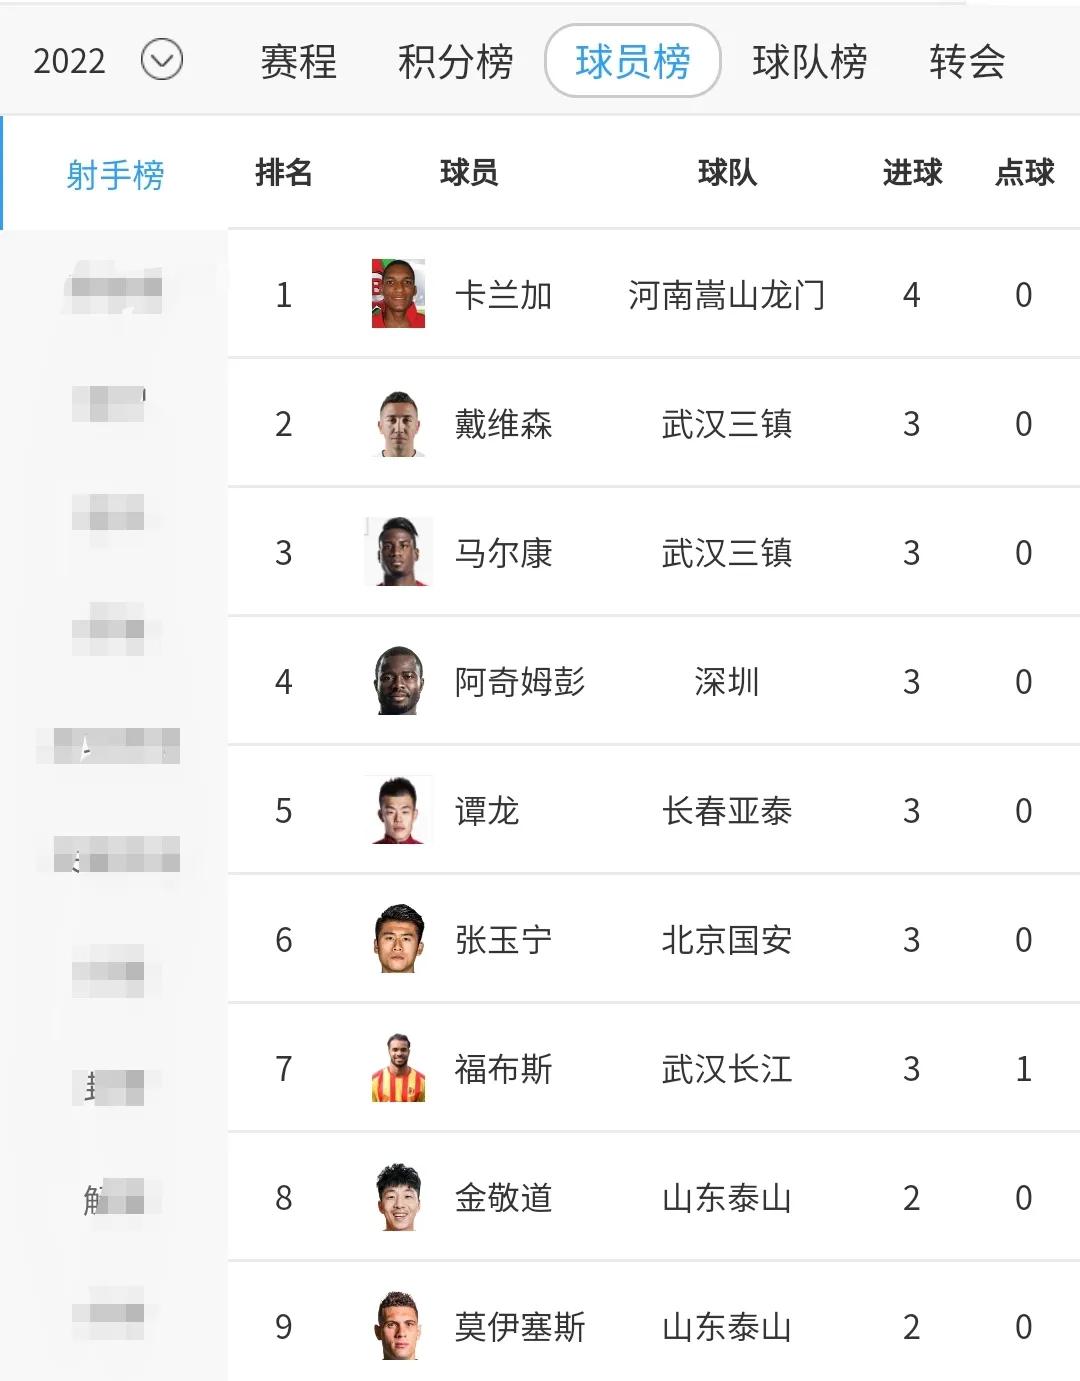The width and height of the screenshot is (1080, 1381).
Task: Click the 深圳 team name
Action: 727,682
